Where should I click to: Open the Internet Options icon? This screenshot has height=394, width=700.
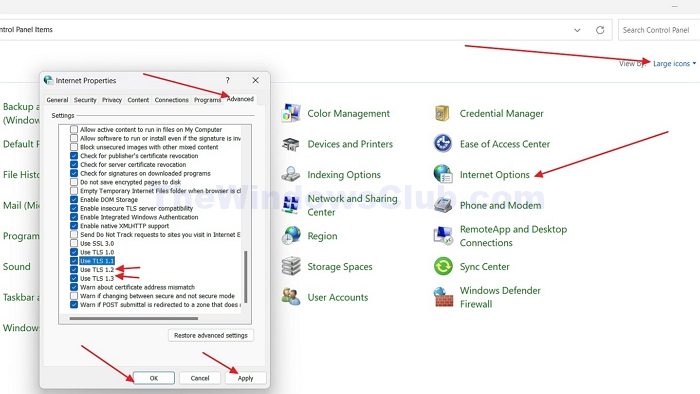tap(443, 174)
